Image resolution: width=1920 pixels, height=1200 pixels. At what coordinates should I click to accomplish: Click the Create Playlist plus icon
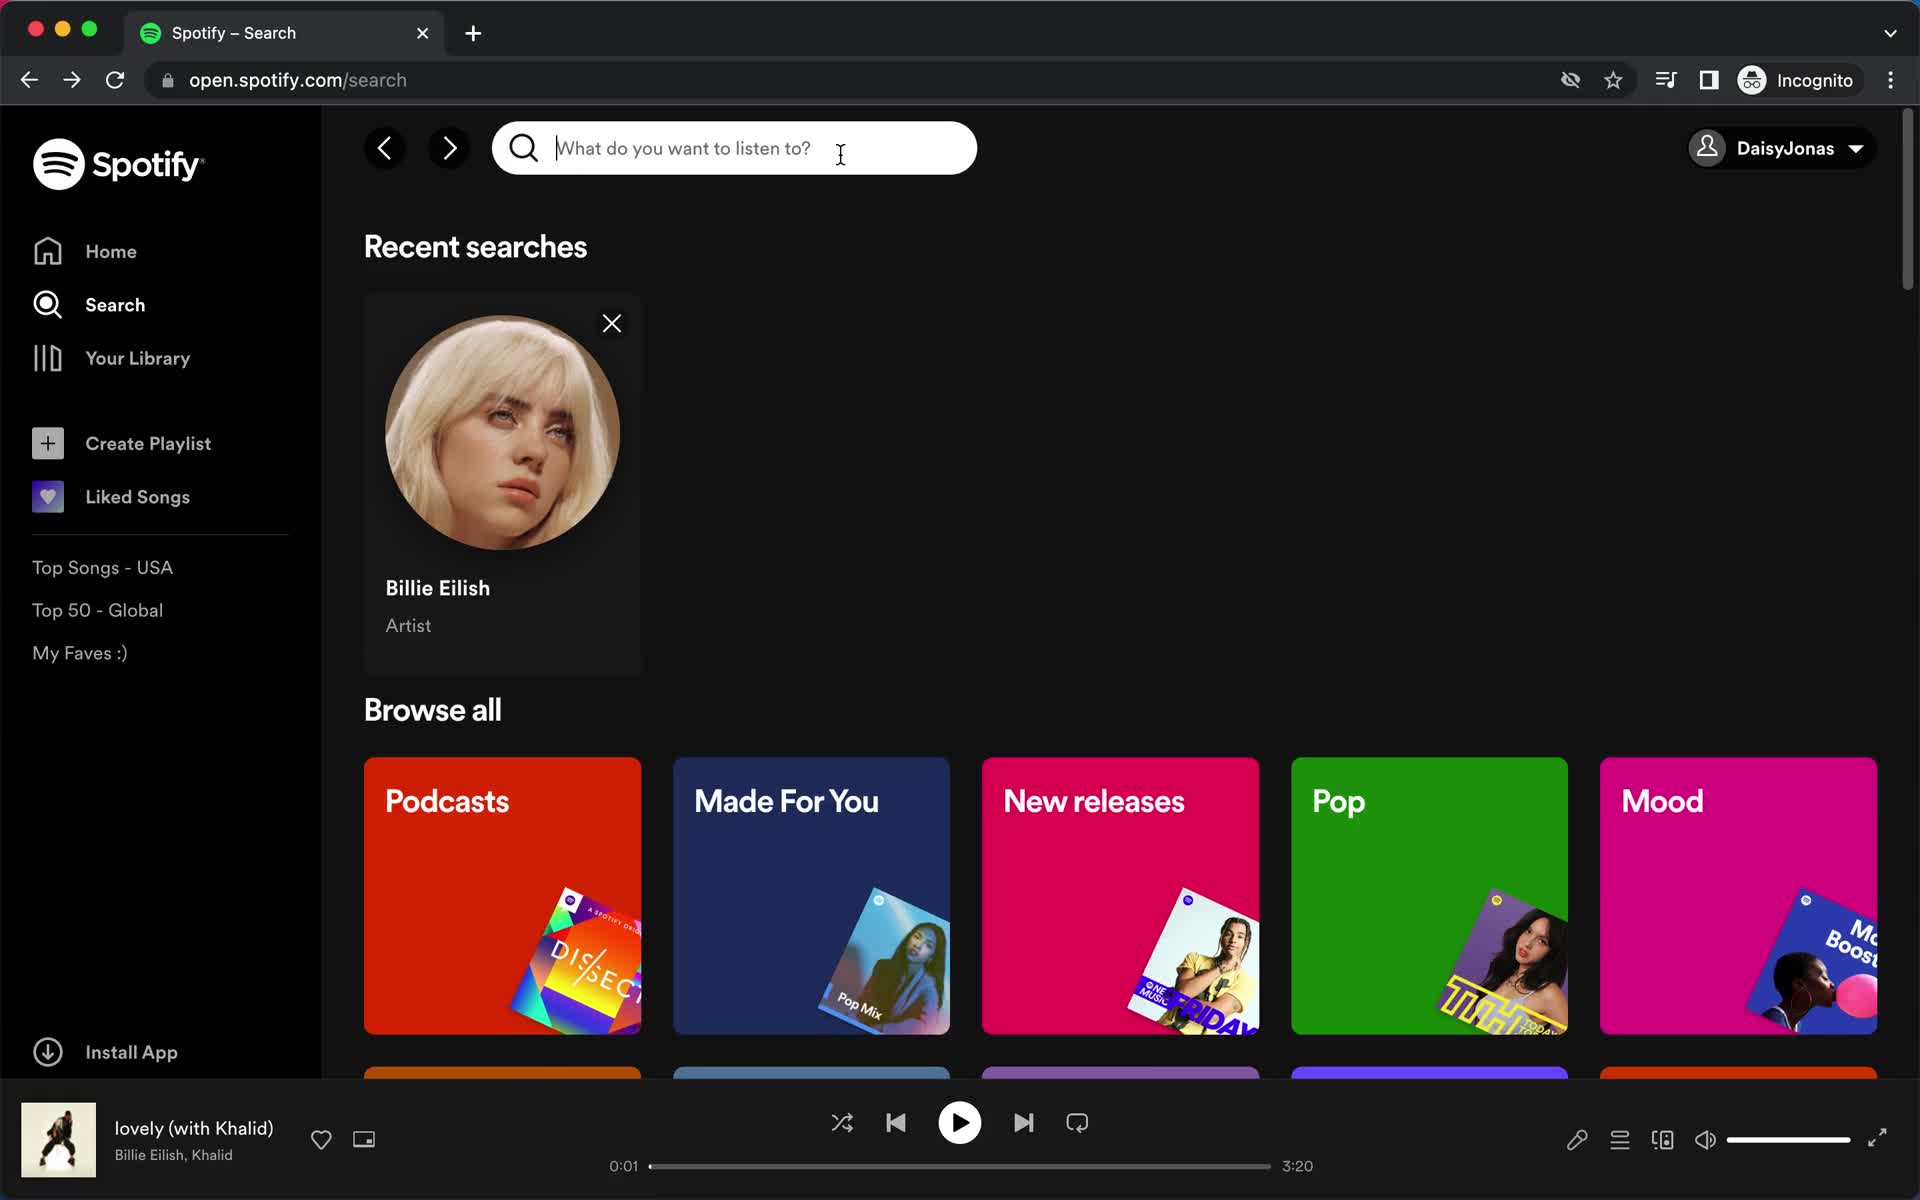pyautogui.click(x=48, y=443)
